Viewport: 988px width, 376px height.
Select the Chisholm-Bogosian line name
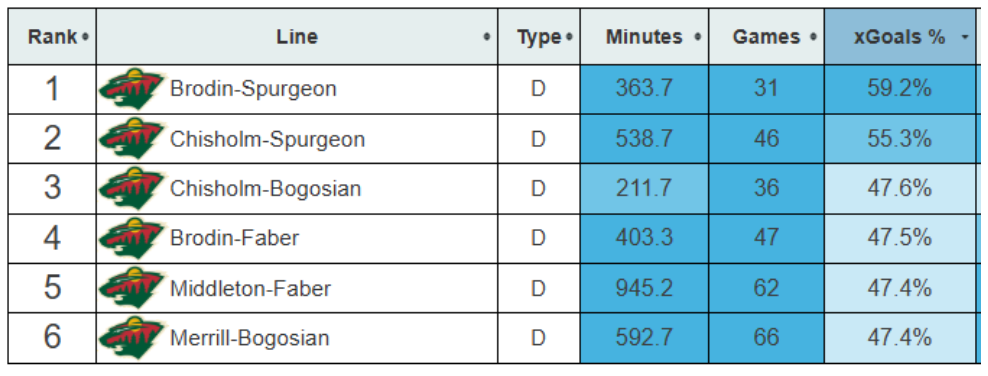265,188
